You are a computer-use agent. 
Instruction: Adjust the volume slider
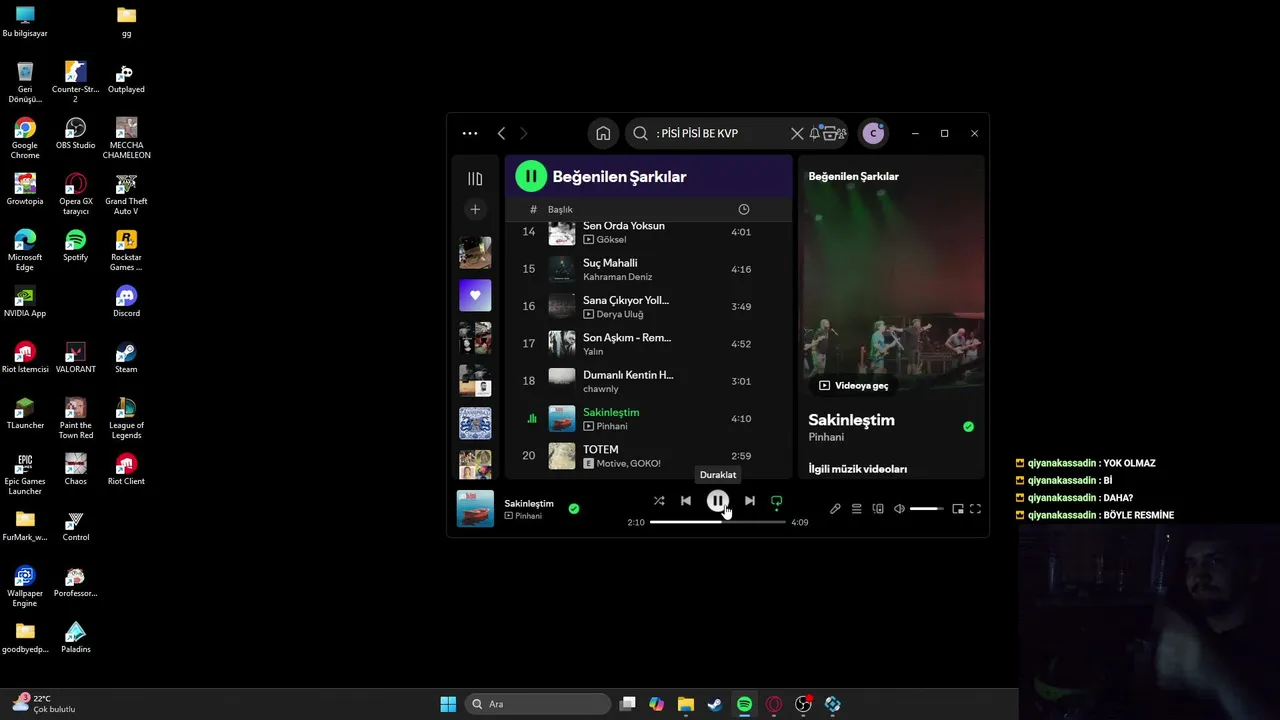point(926,509)
